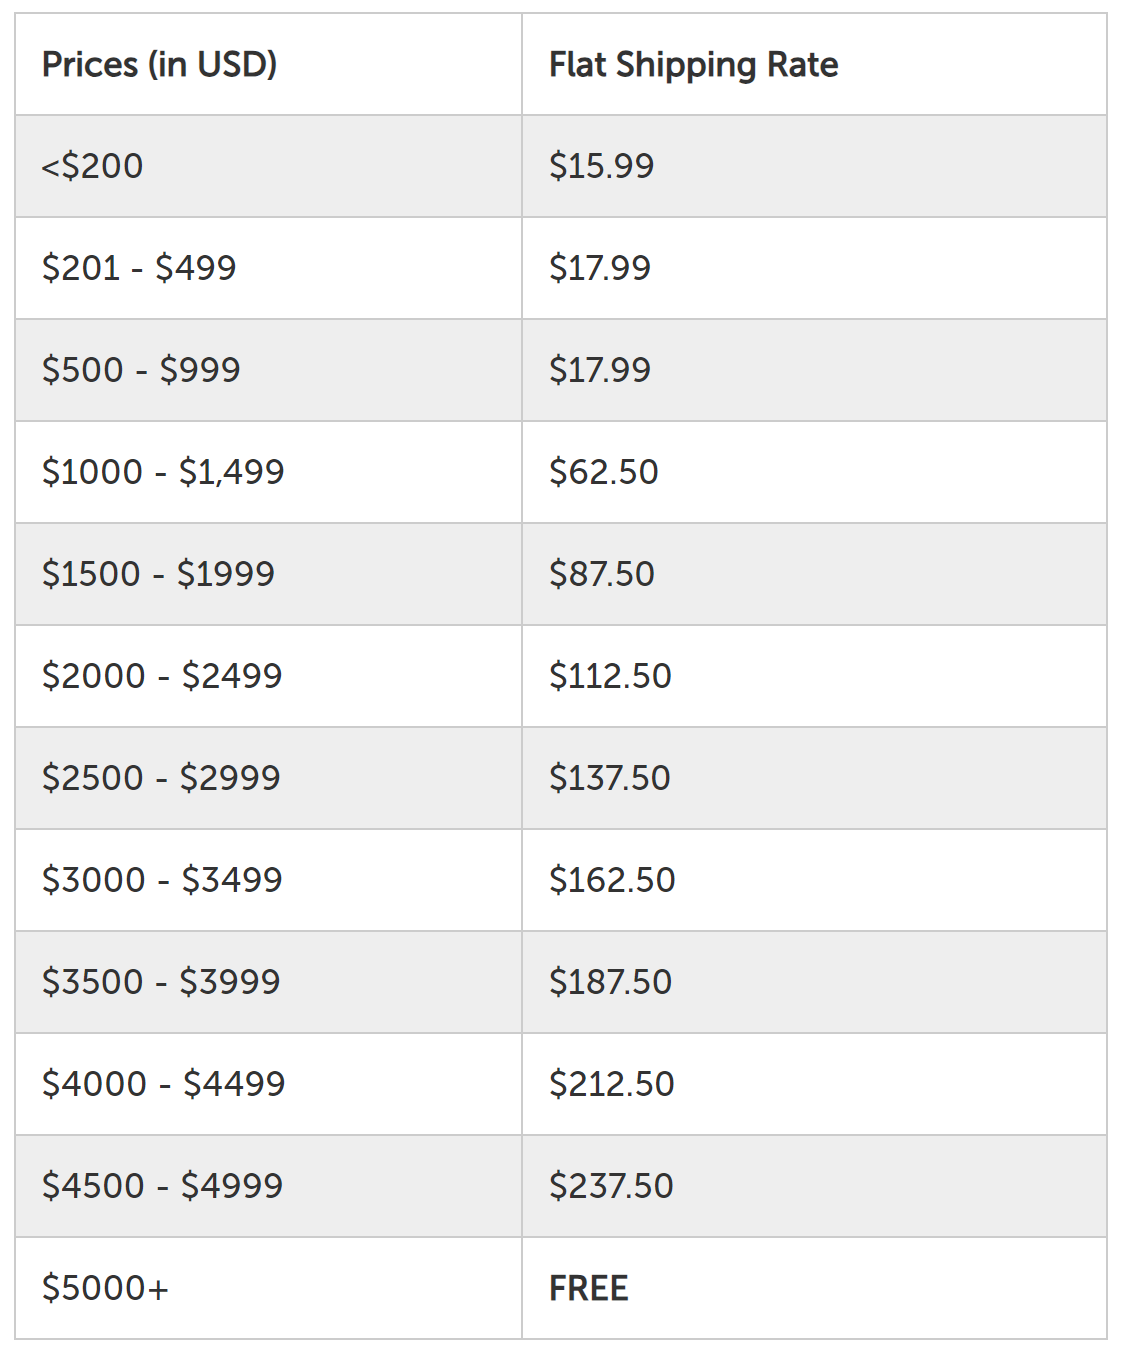This screenshot has height=1366, width=1124.
Task: Select the $1500 - $1999 price range
Action: tap(158, 574)
